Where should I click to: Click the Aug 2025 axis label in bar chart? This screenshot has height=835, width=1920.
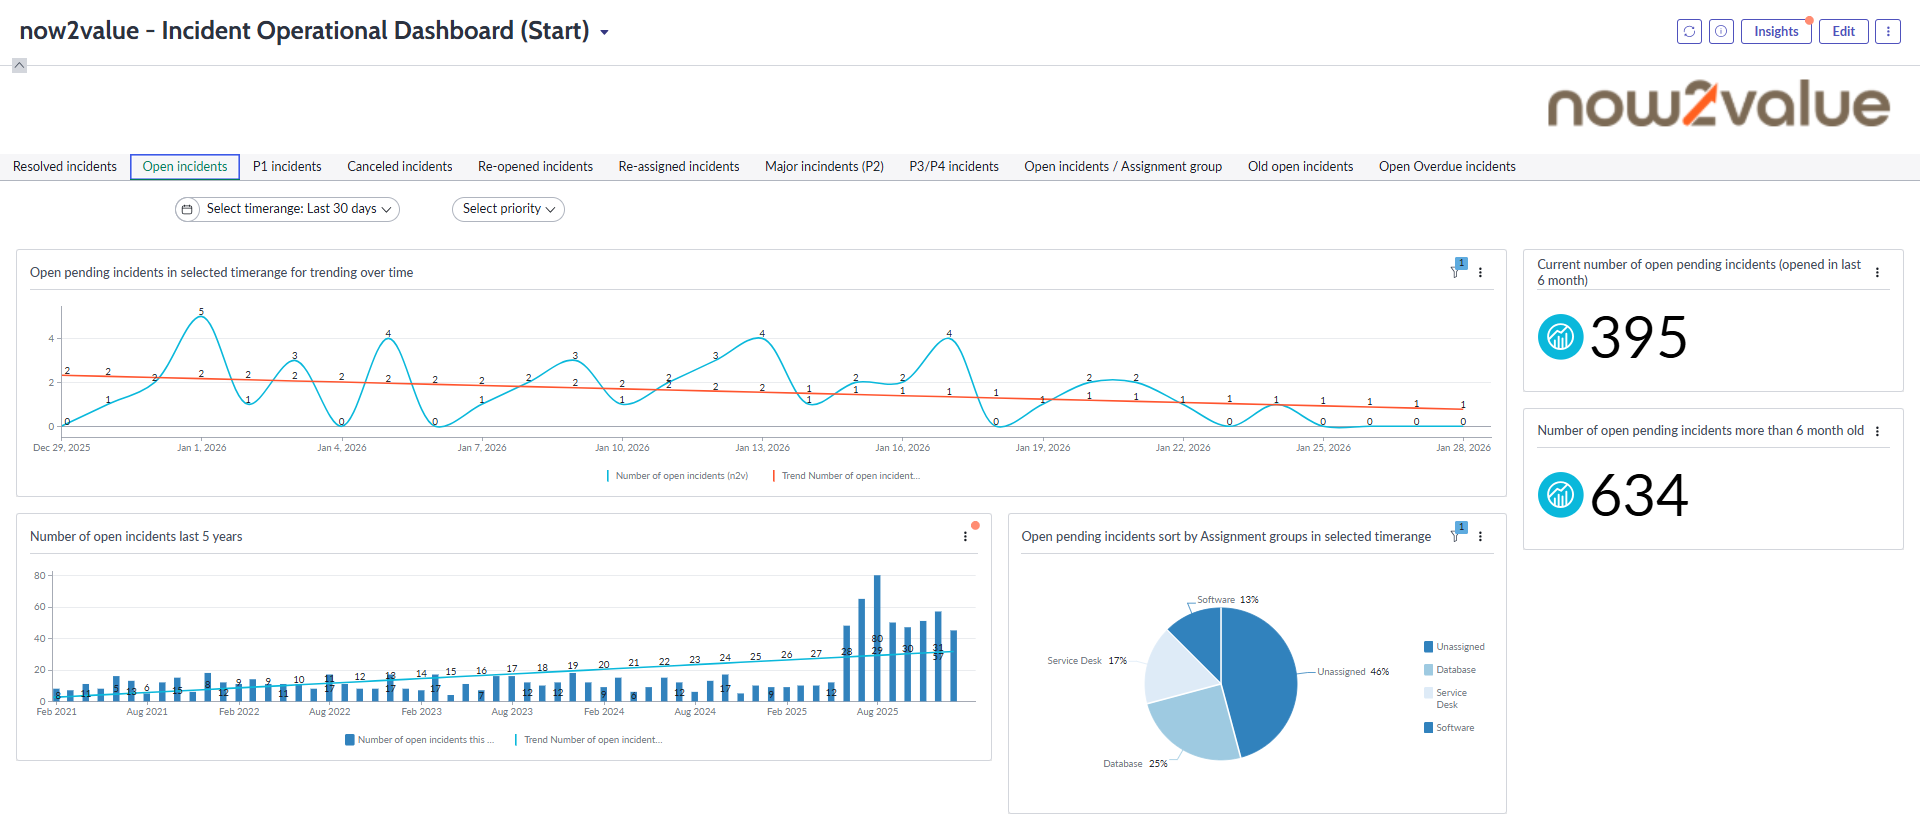tap(878, 712)
